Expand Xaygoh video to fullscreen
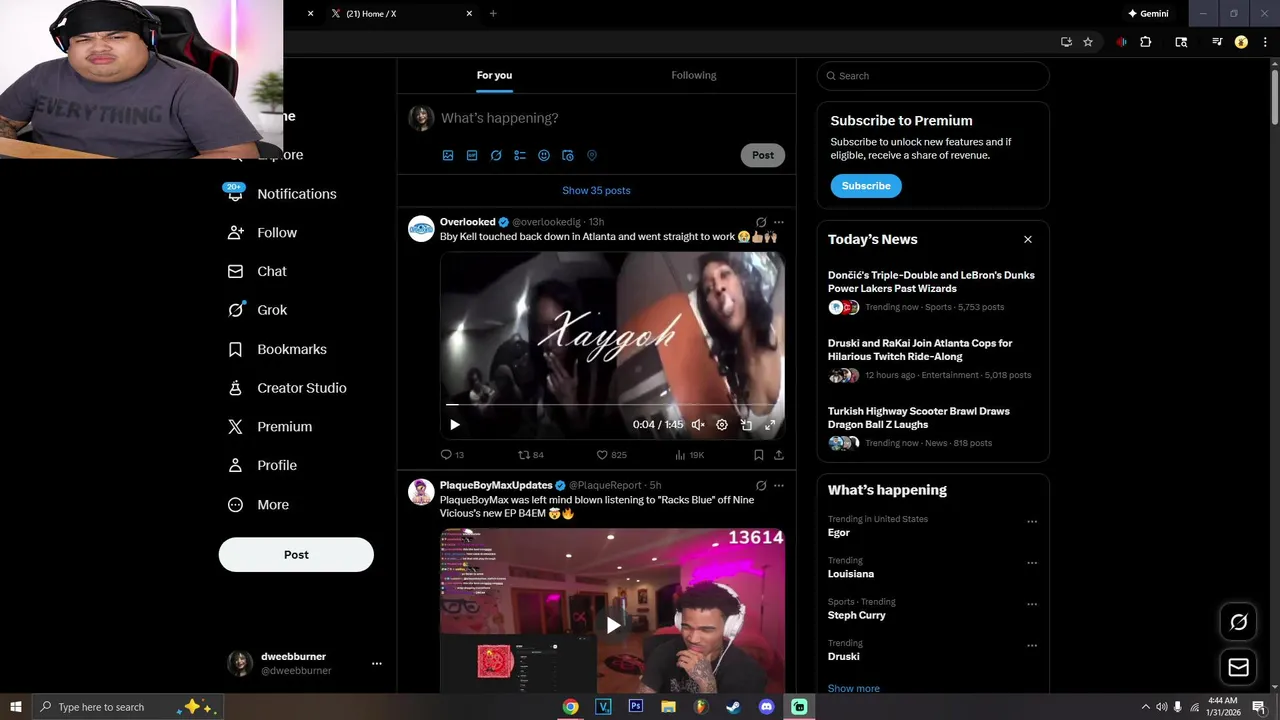The height and width of the screenshot is (720, 1280). click(x=770, y=425)
